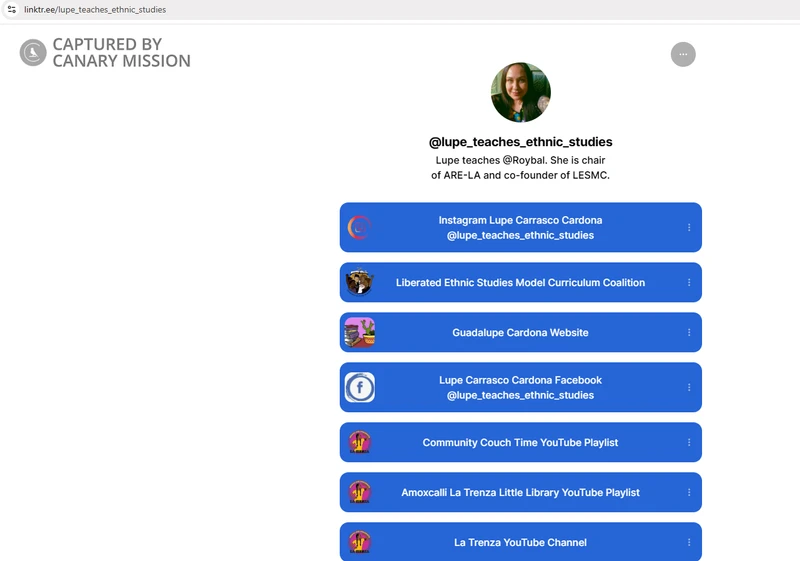The width and height of the screenshot is (800, 561).
Task: Click the bio text about Roybal and ARE-LA
Action: pos(520,168)
